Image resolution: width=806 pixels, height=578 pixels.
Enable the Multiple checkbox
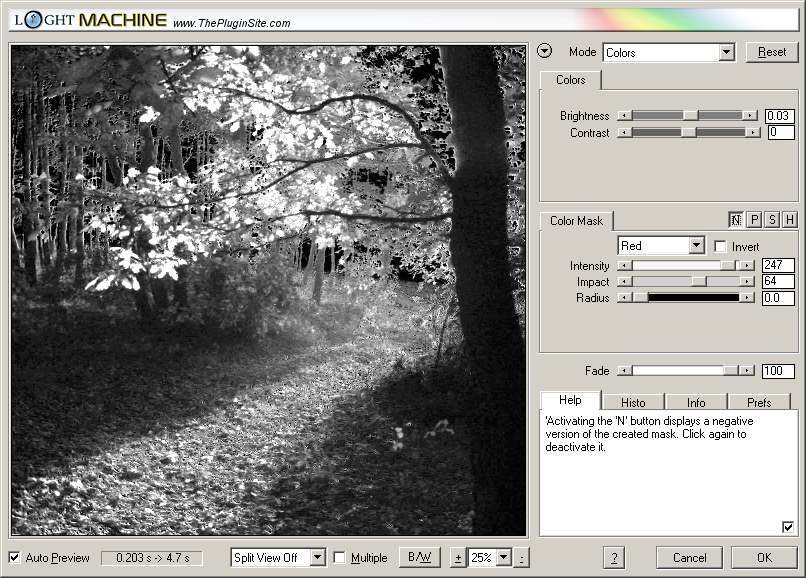click(x=339, y=557)
